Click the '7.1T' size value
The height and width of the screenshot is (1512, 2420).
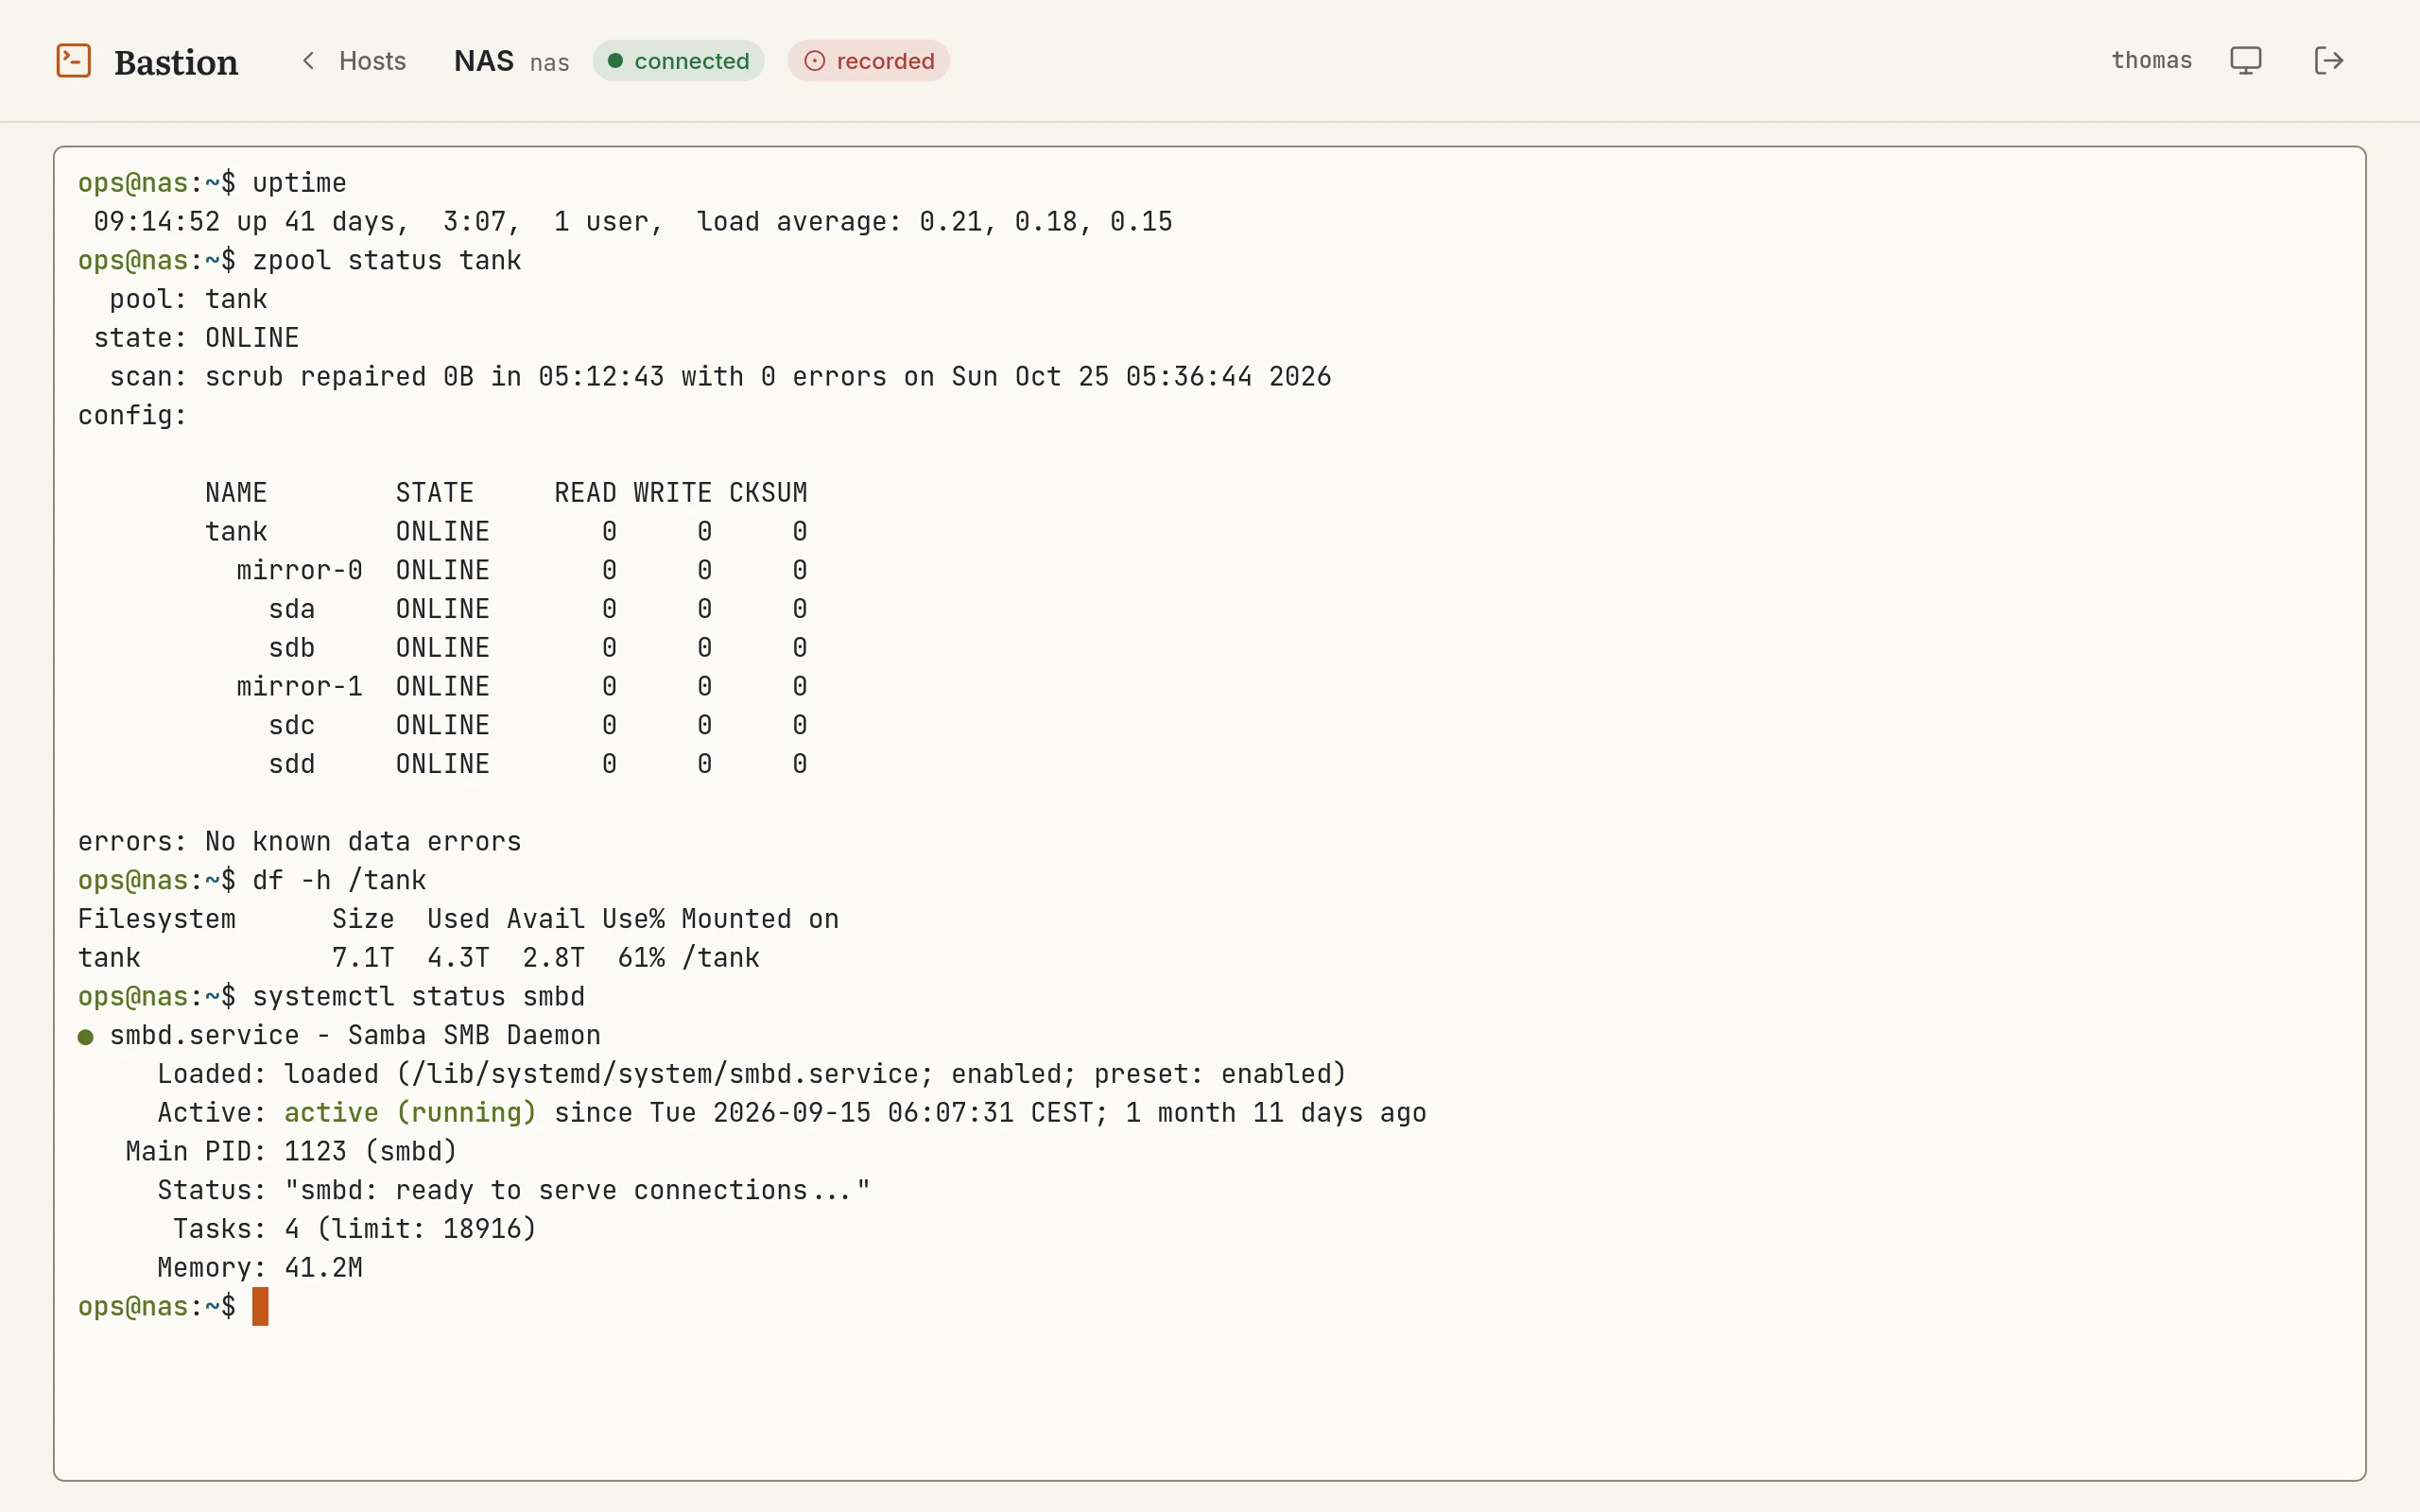pyautogui.click(x=363, y=958)
